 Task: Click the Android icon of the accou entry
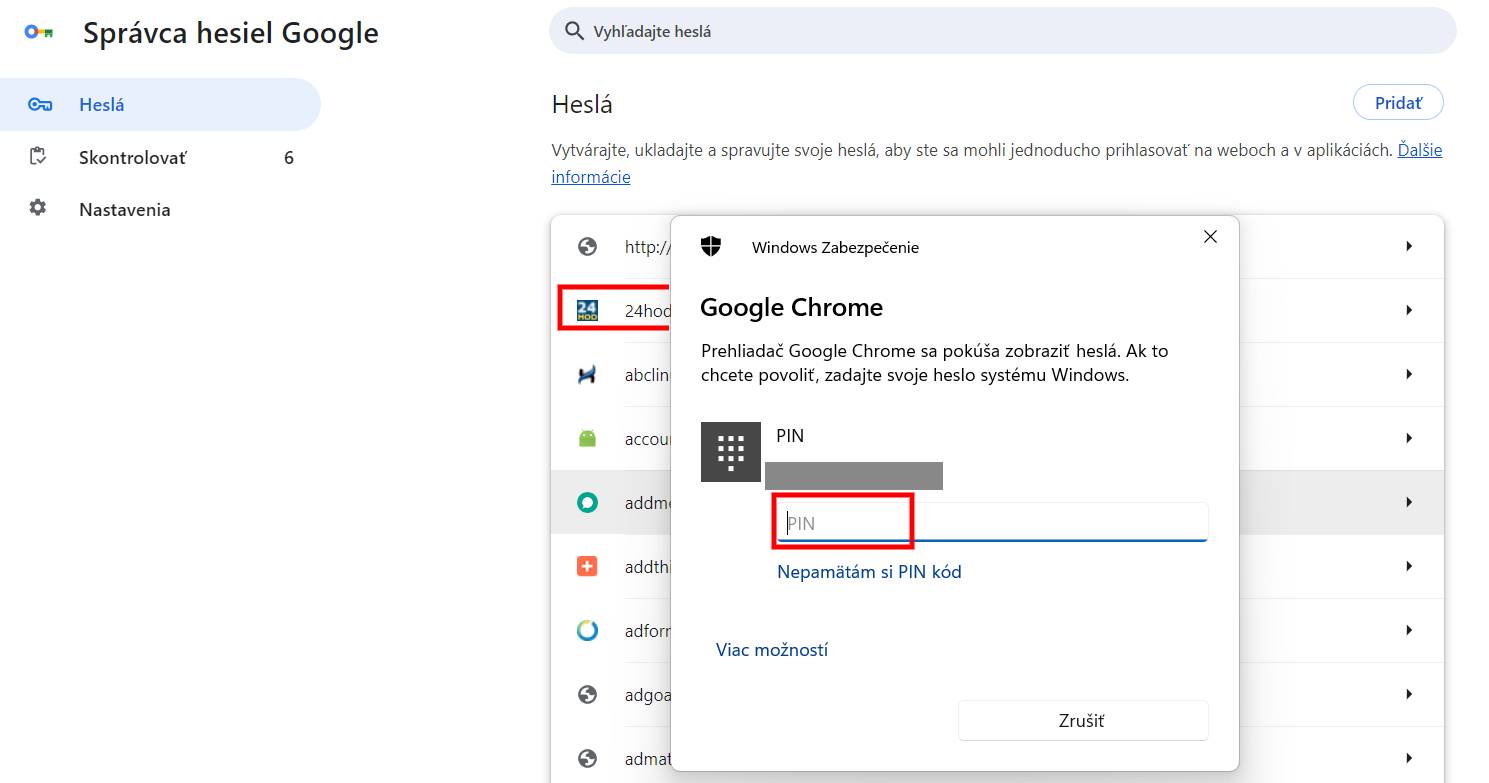click(x=587, y=438)
